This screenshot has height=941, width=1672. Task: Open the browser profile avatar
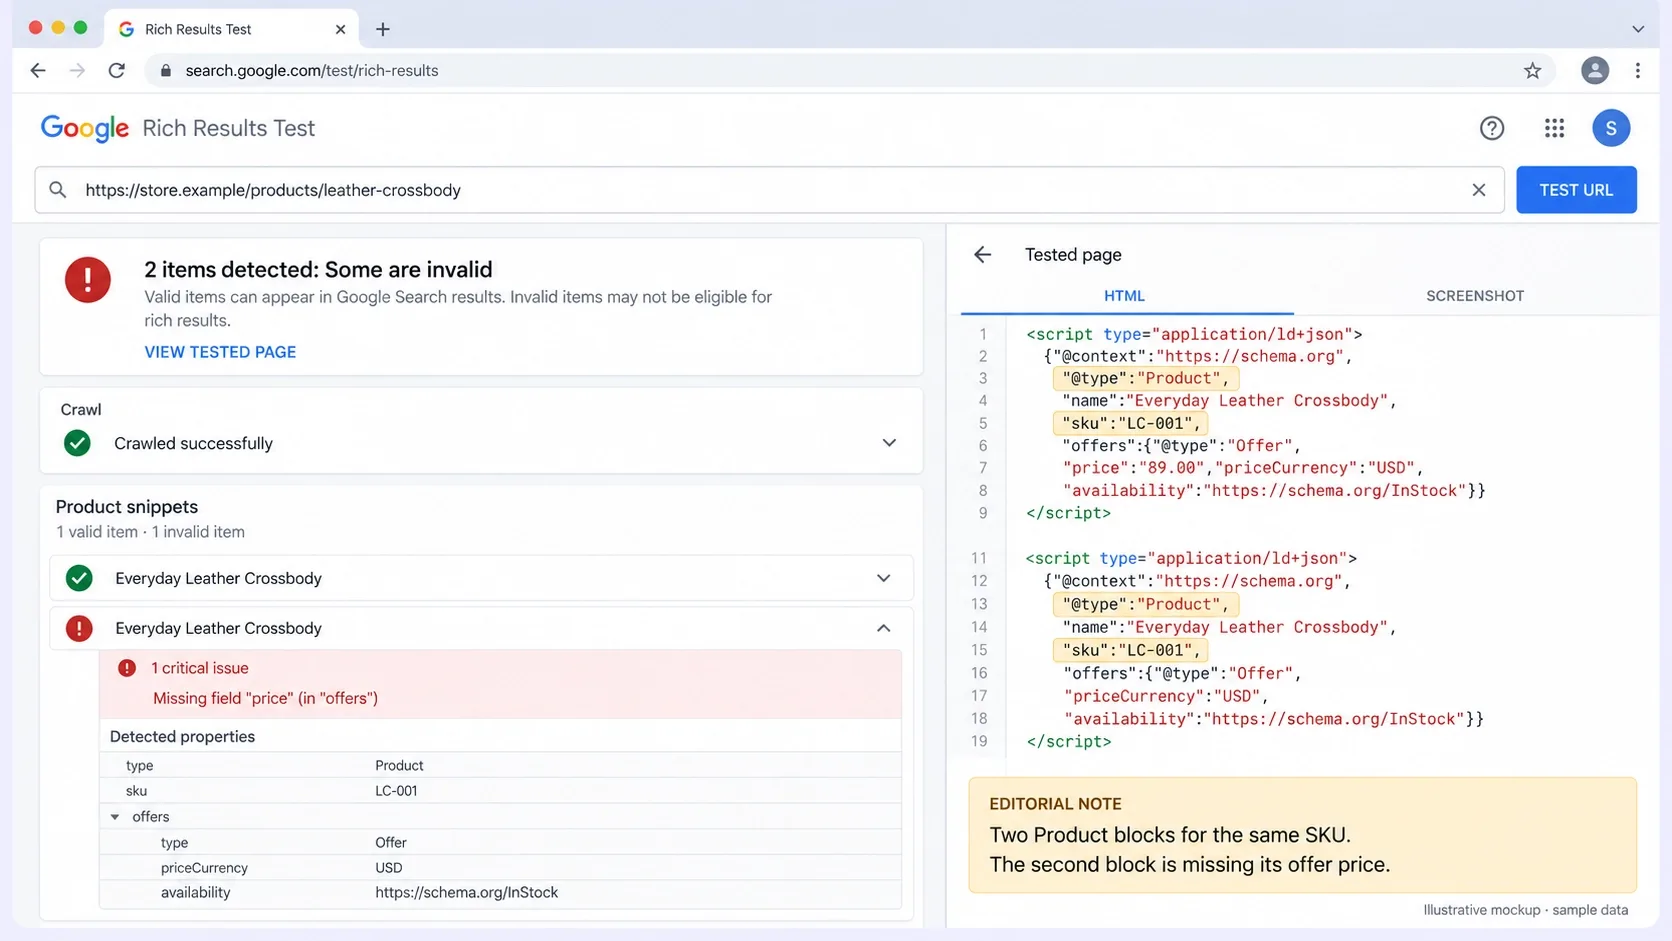point(1595,70)
